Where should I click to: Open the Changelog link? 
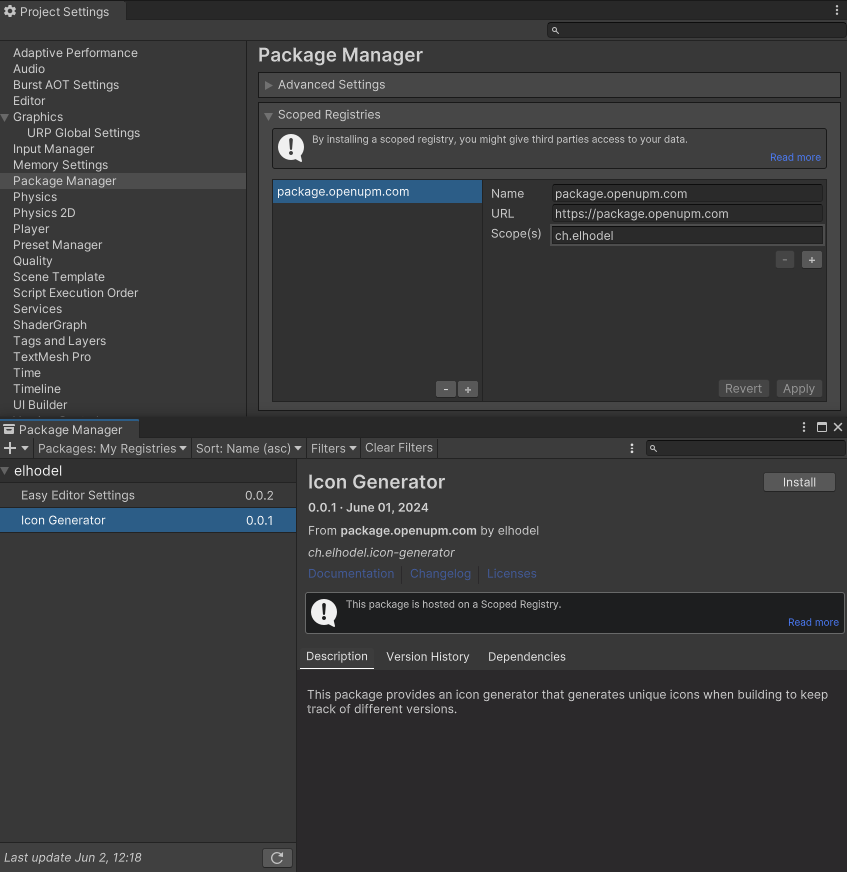[x=440, y=573]
